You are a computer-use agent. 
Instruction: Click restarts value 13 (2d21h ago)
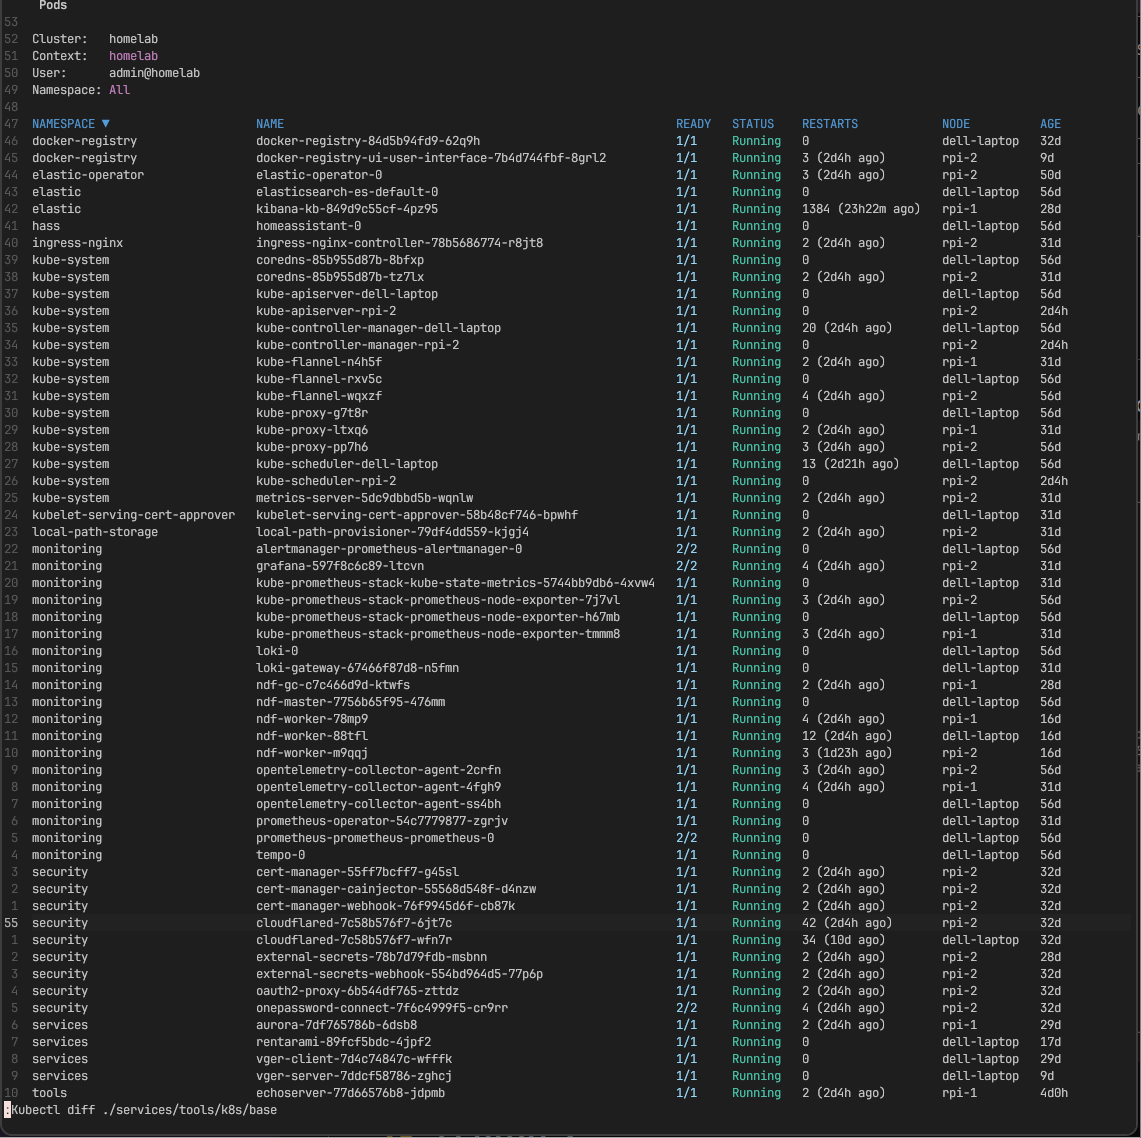coord(851,464)
